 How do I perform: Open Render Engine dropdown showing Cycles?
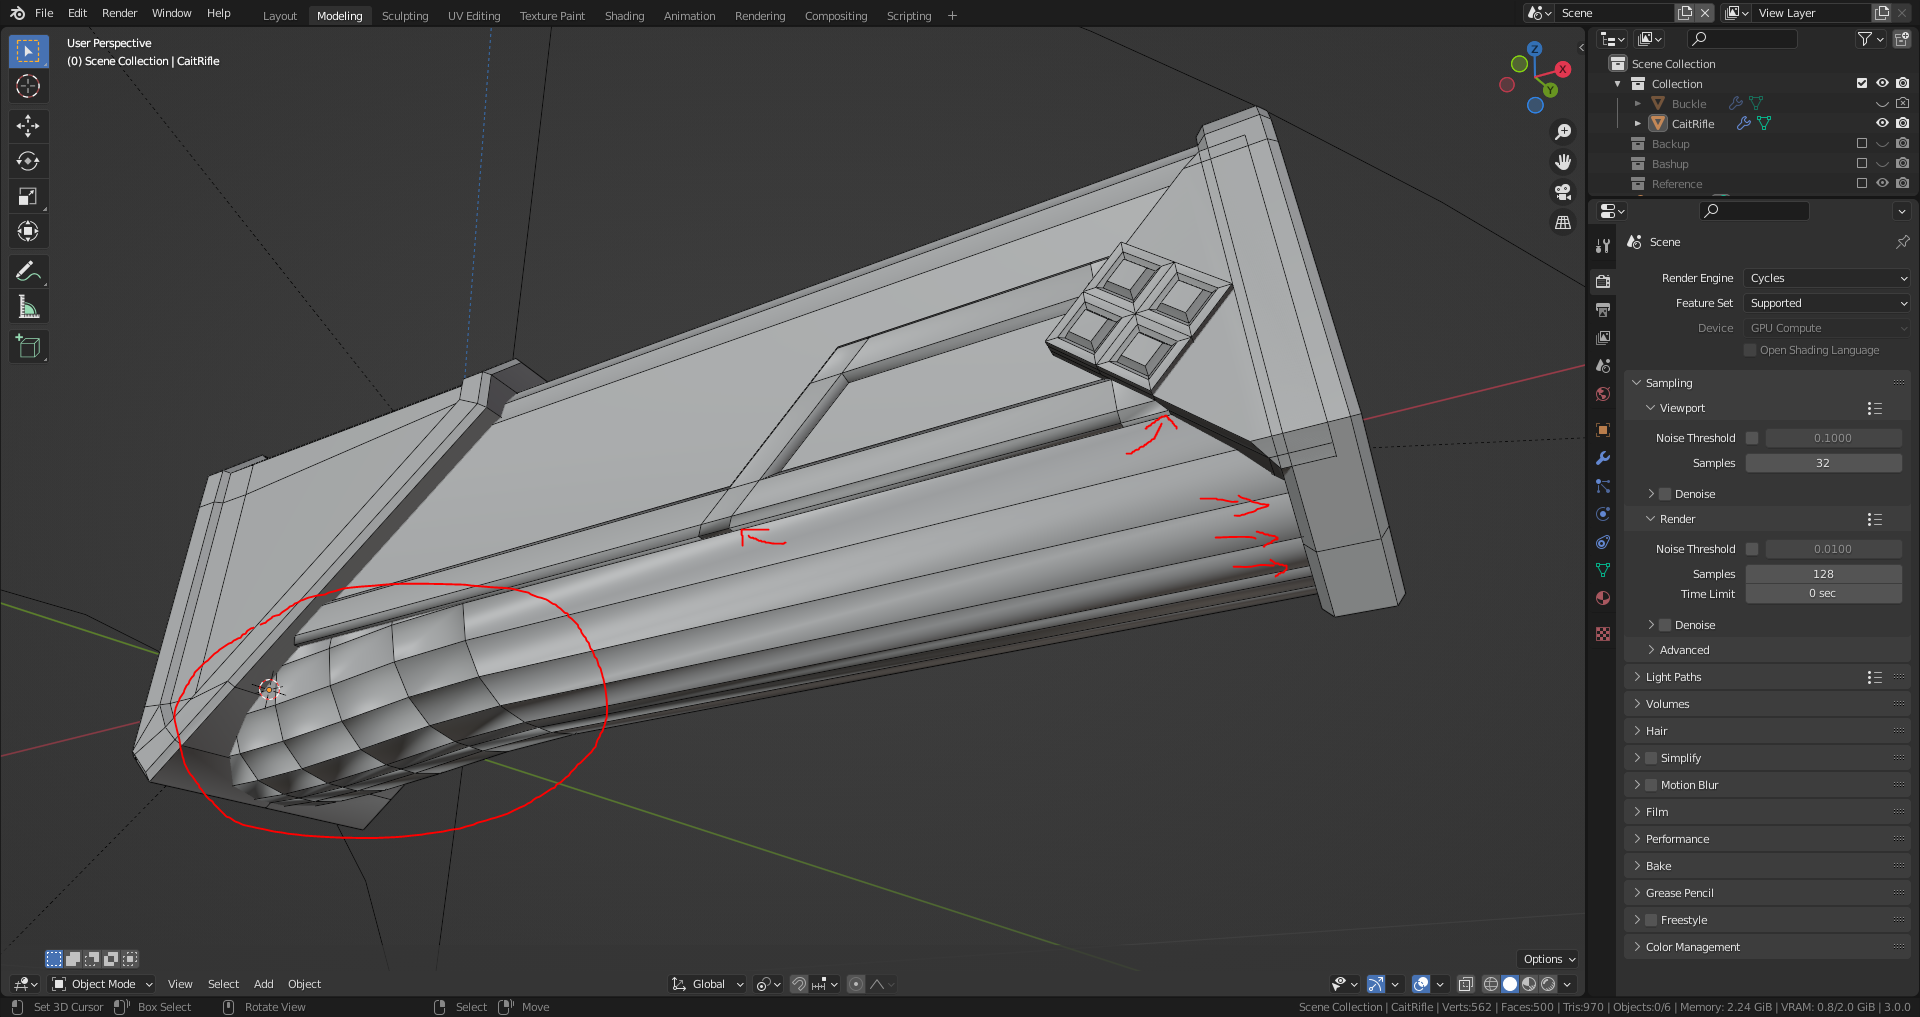pos(1828,278)
